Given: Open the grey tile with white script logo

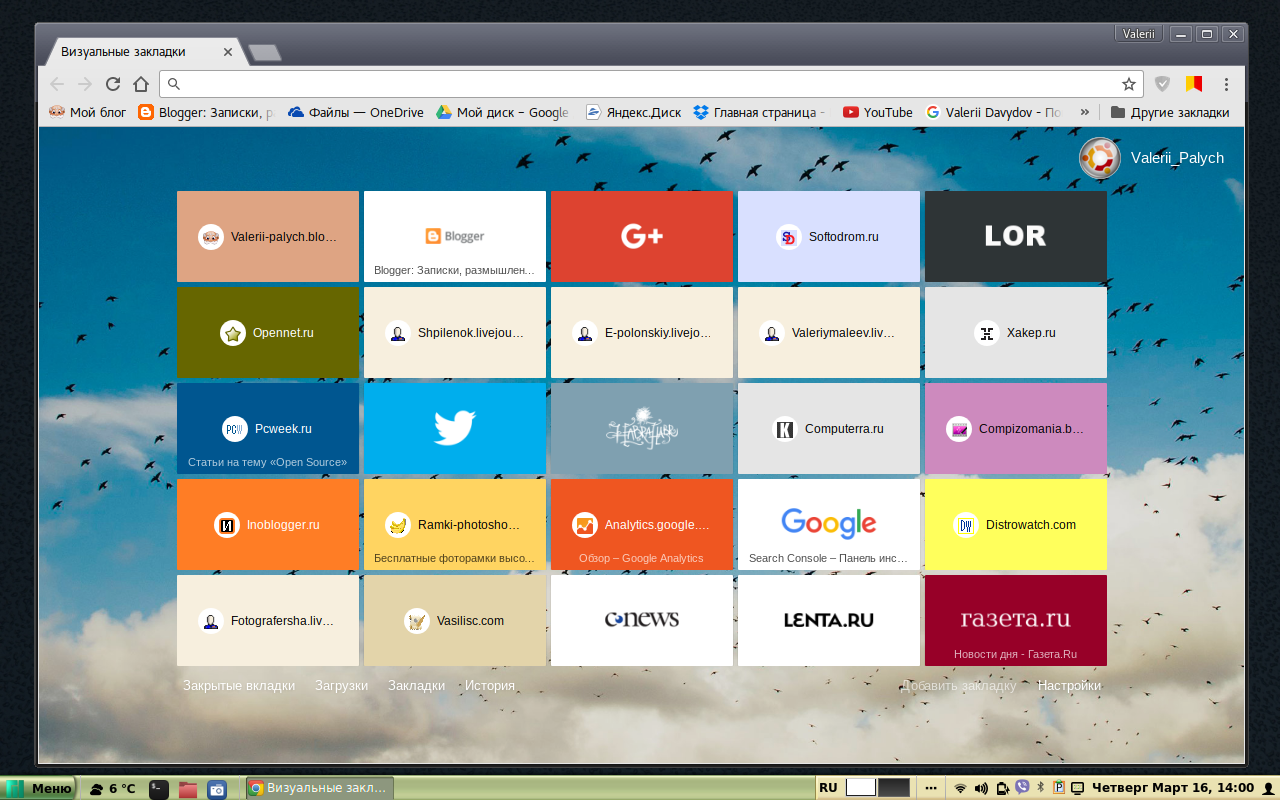Looking at the screenshot, I should click(x=642, y=429).
